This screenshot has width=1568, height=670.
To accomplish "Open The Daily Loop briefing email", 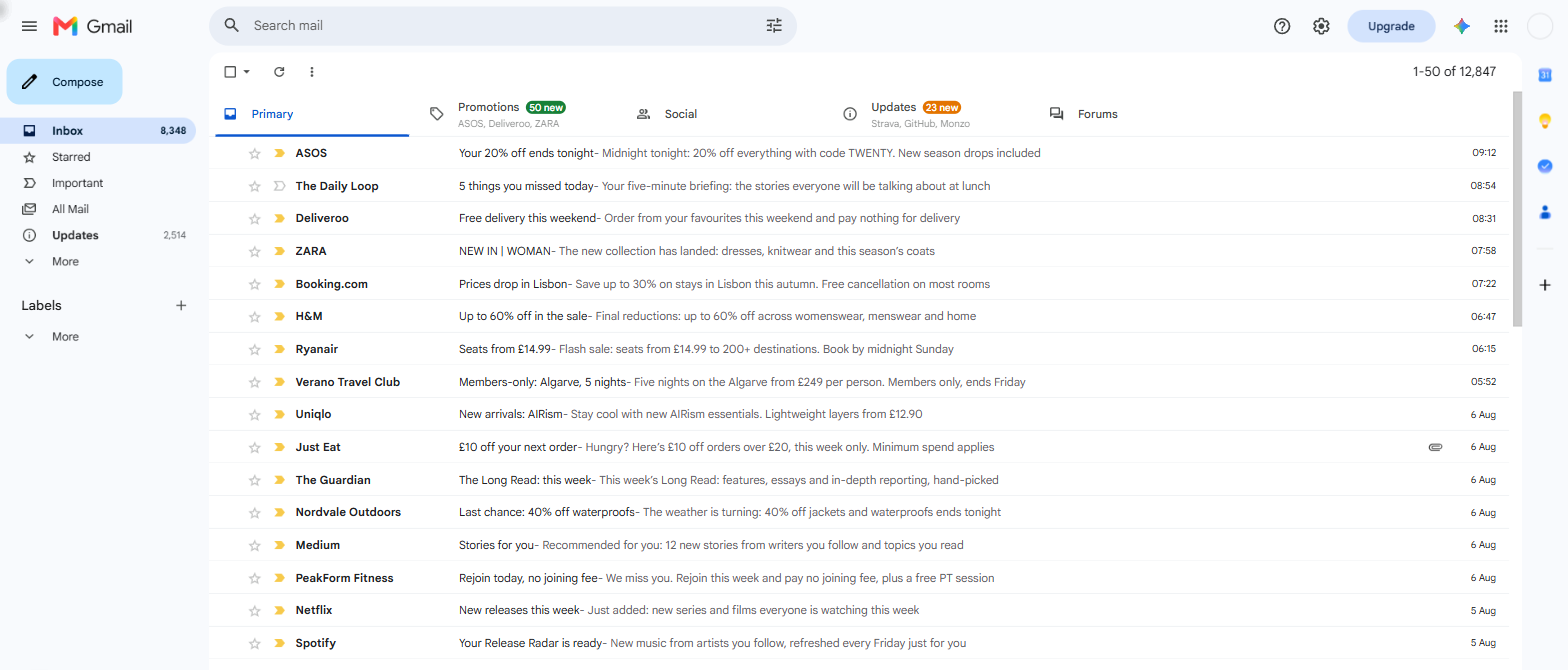I will point(859,186).
